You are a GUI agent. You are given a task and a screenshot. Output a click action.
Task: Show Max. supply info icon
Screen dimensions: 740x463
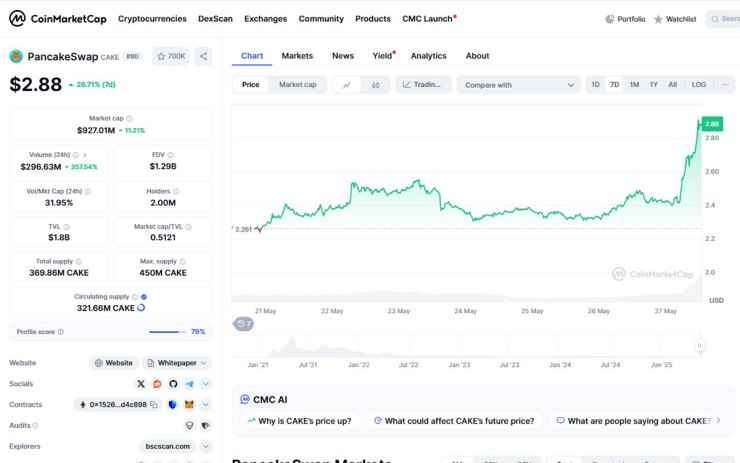[183, 261]
